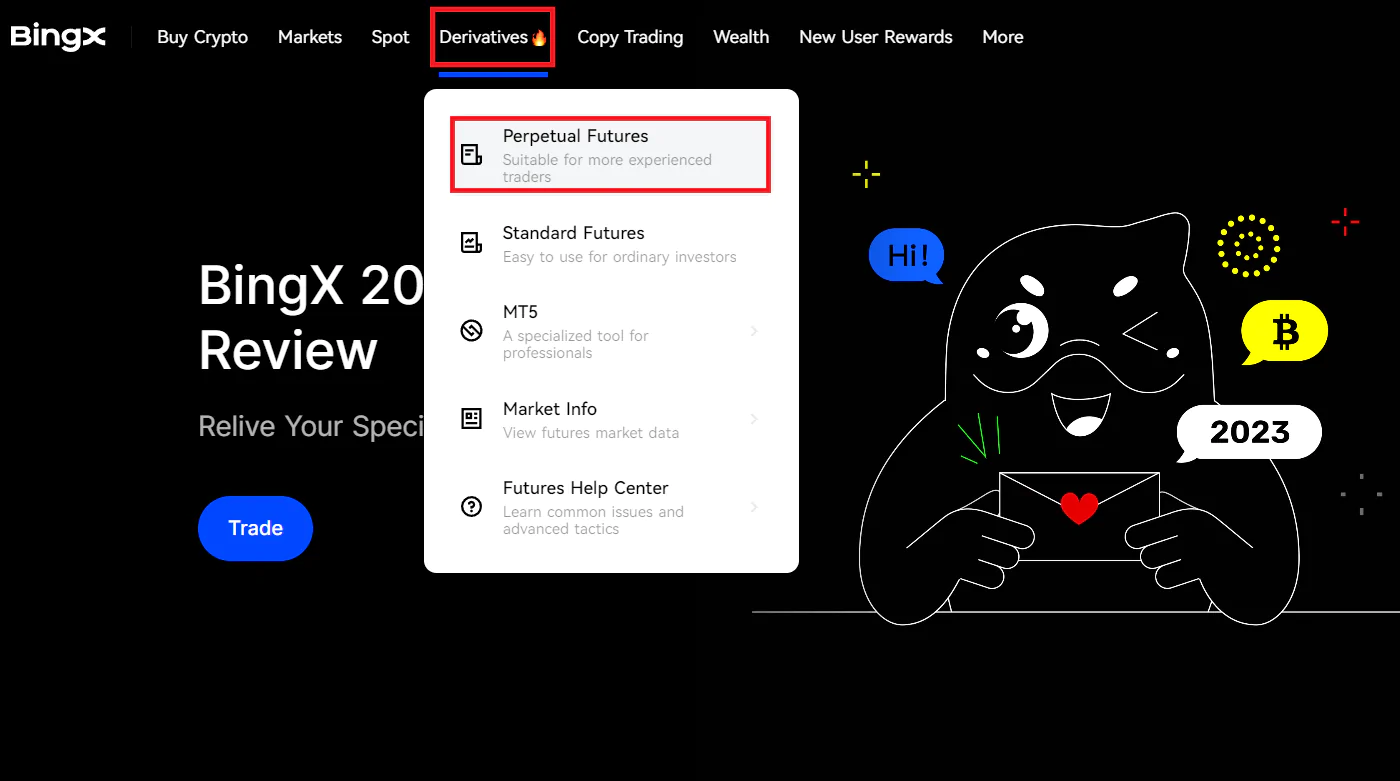Open the Buy Crypto menu
Image resolution: width=1400 pixels, height=781 pixels.
[x=203, y=37]
